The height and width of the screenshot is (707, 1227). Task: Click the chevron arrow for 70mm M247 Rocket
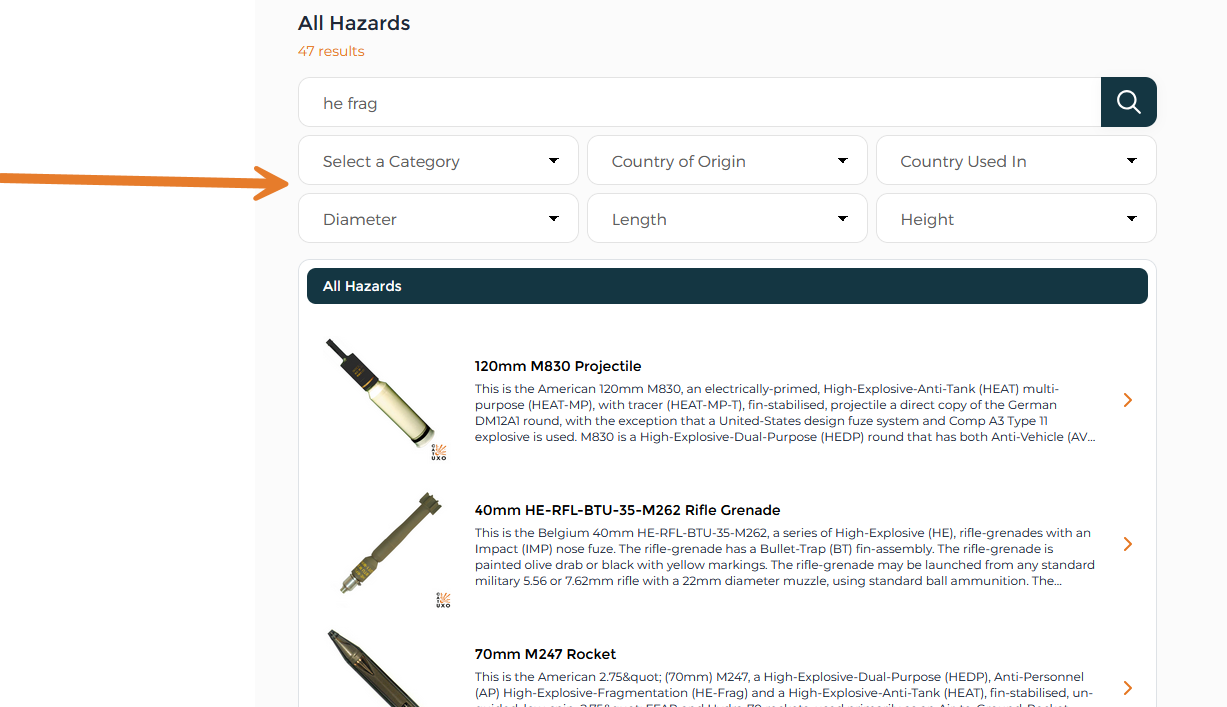[x=1128, y=688]
